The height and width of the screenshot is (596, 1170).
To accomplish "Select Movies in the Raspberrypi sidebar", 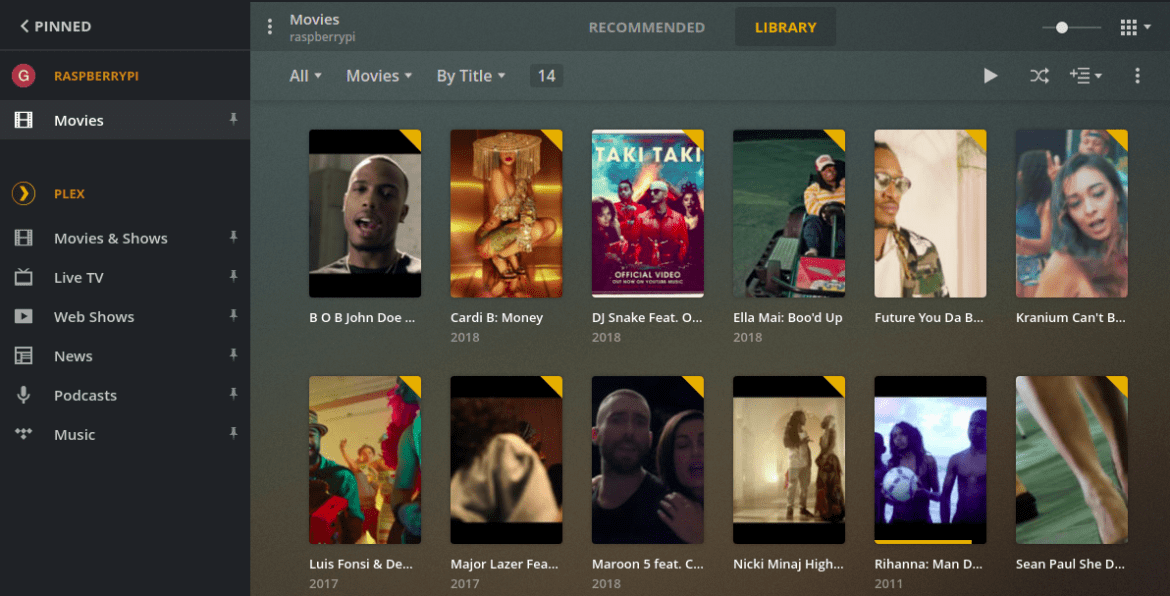I will click(x=125, y=120).
